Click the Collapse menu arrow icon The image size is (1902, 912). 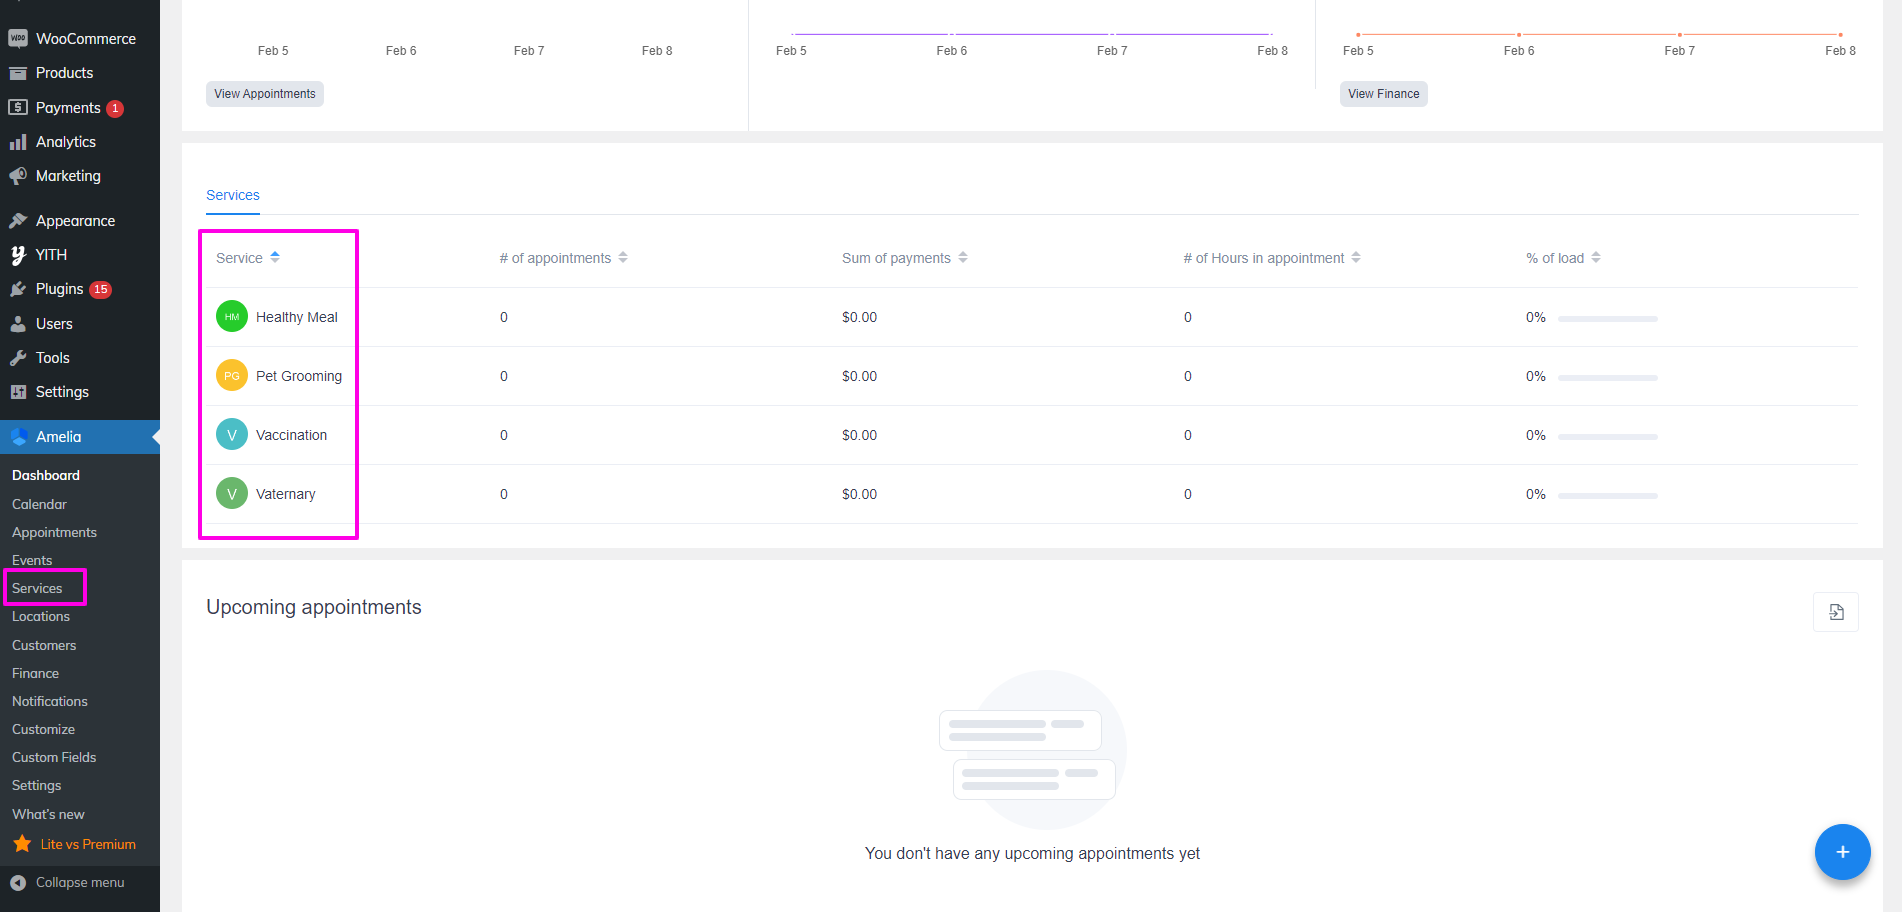click(x=18, y=882)
